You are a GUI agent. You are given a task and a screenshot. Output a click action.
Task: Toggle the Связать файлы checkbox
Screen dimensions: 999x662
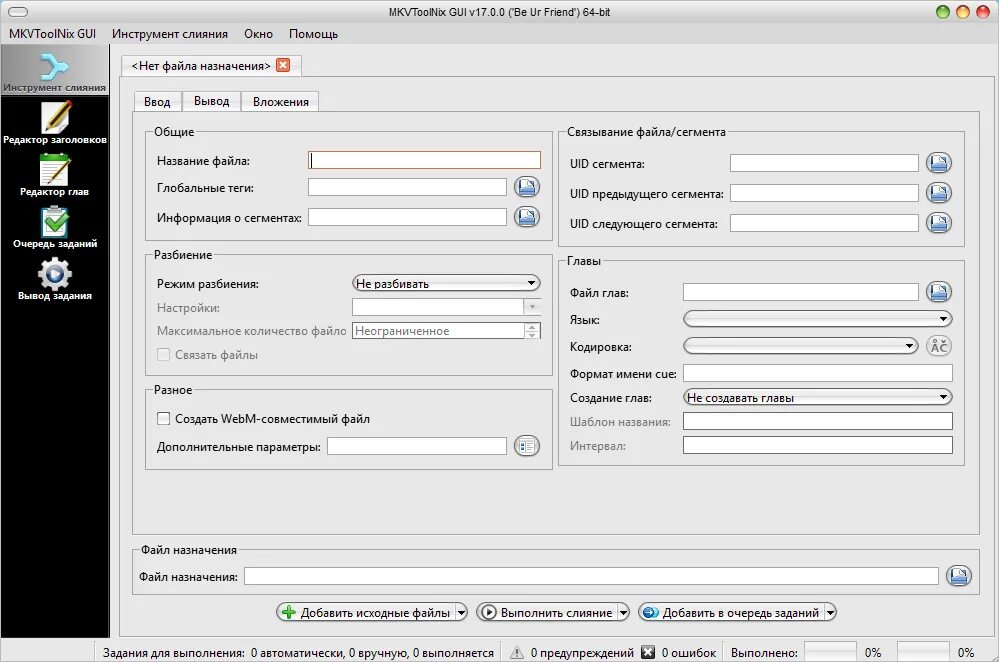pyautogui.click(x=164, y=355)
